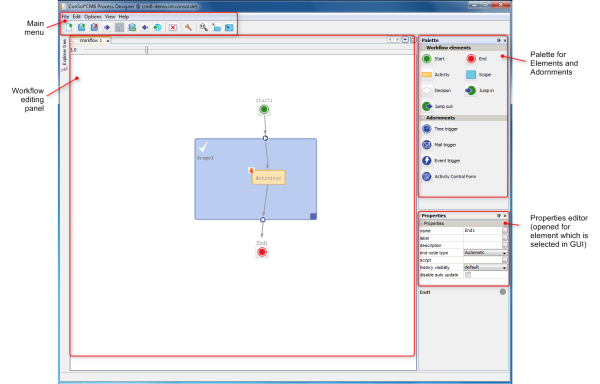Viewport: 600px width, 384px height.
Task: Select the Start1 node on the canvas
Action: tap(264, 110)
